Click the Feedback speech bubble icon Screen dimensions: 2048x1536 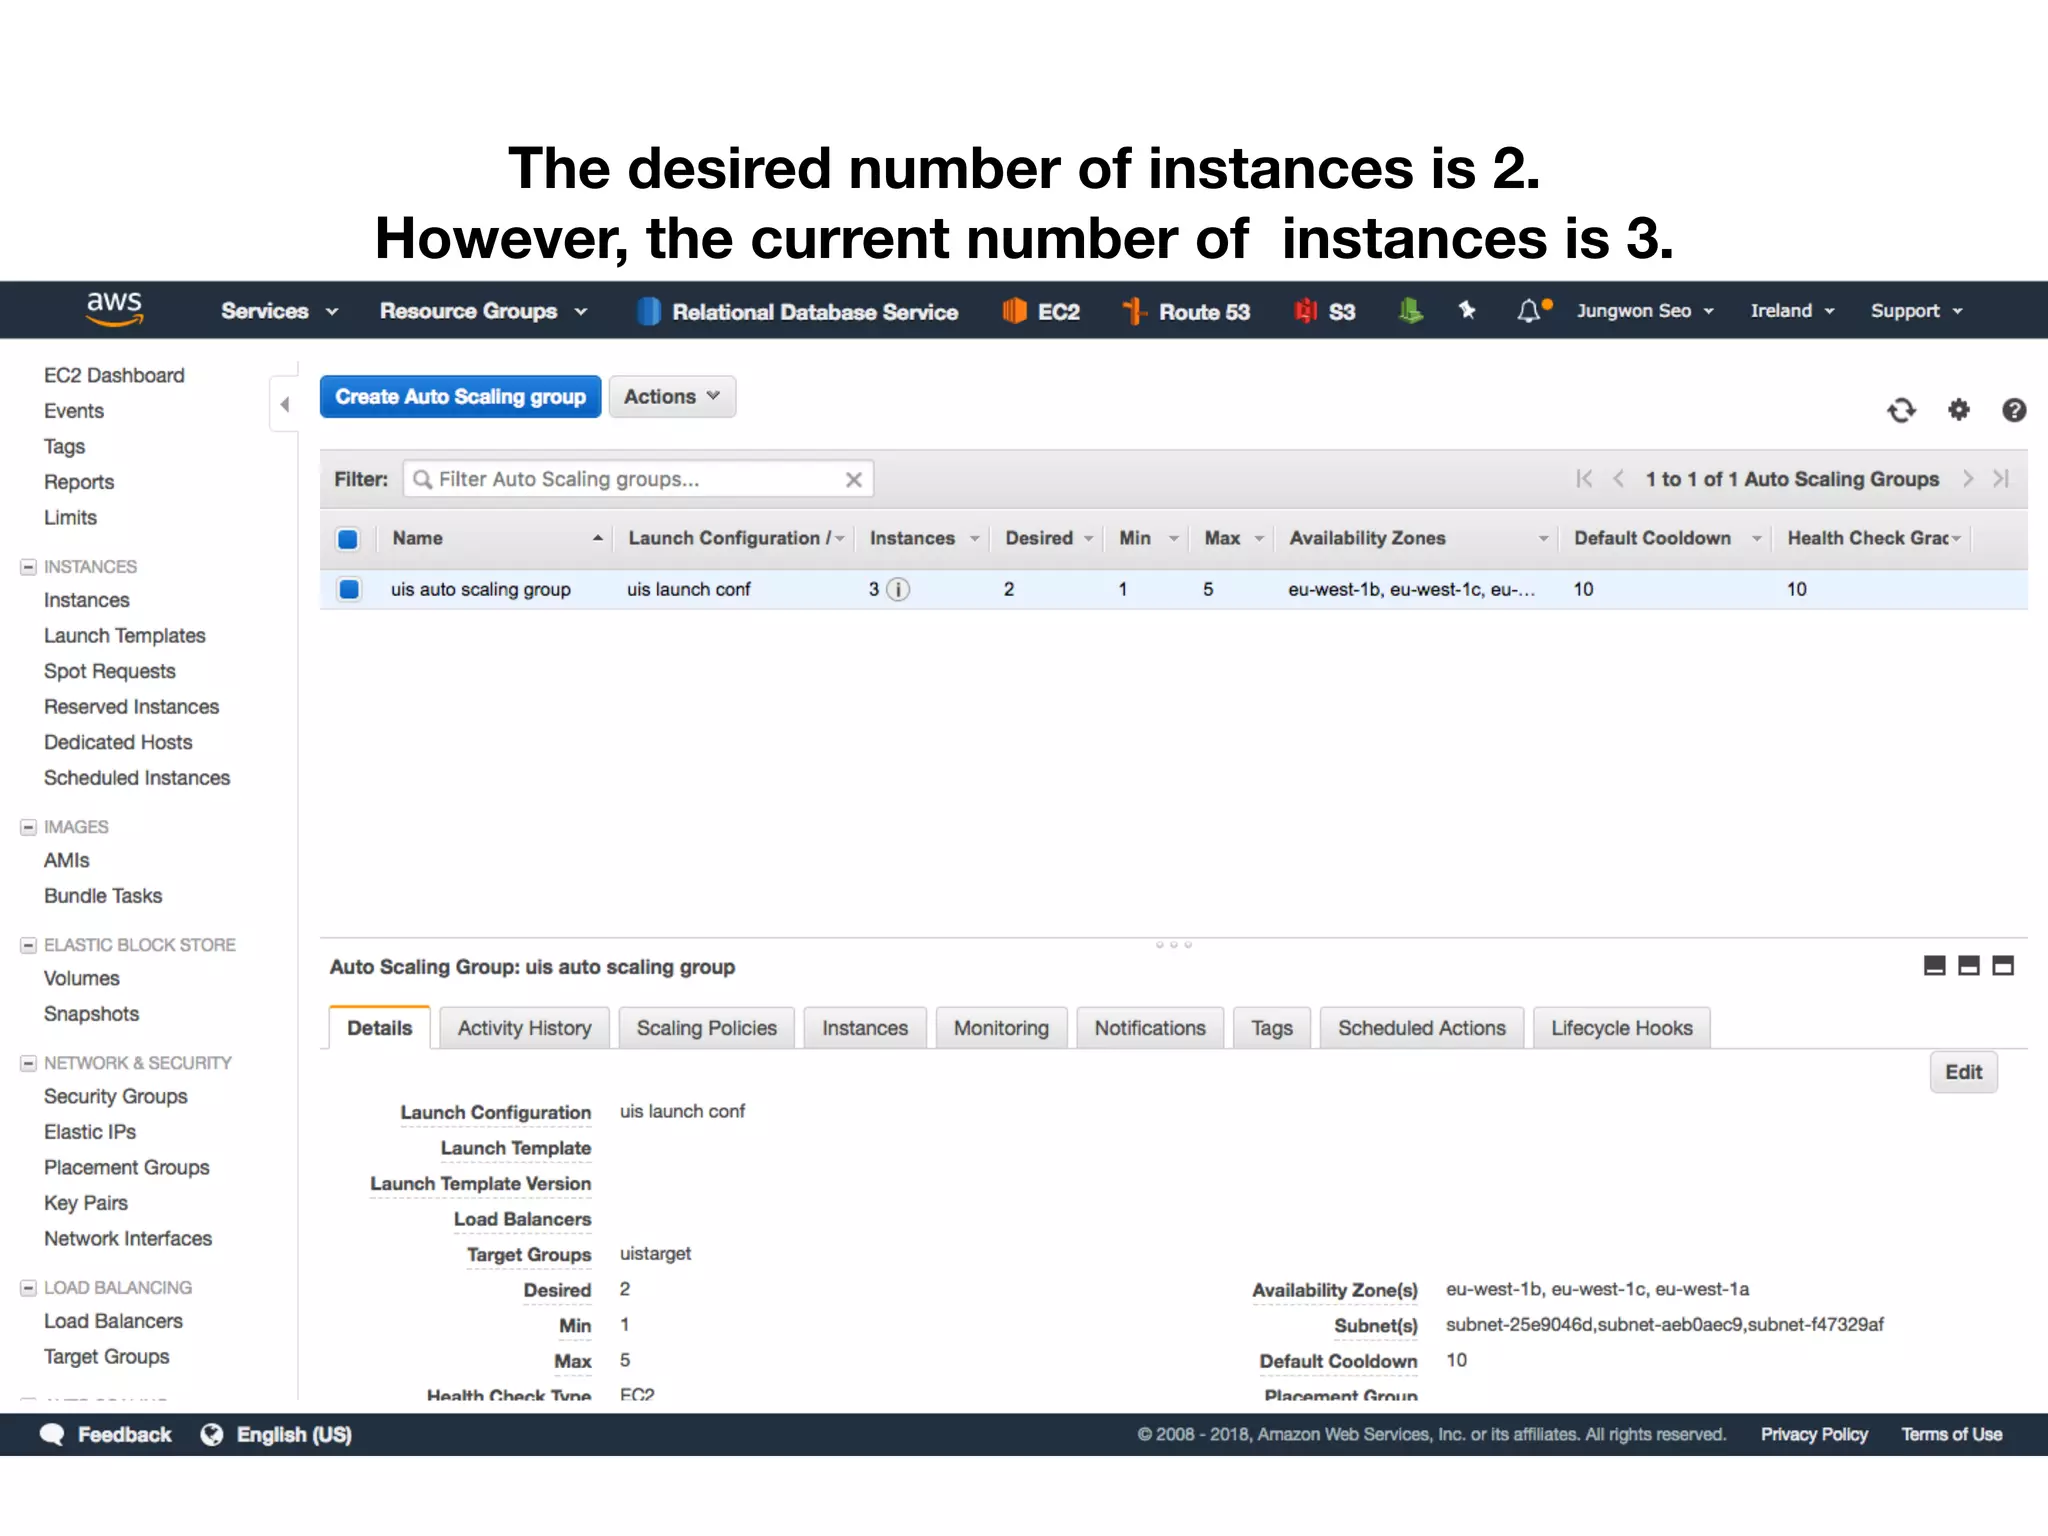click(52, 1434)
